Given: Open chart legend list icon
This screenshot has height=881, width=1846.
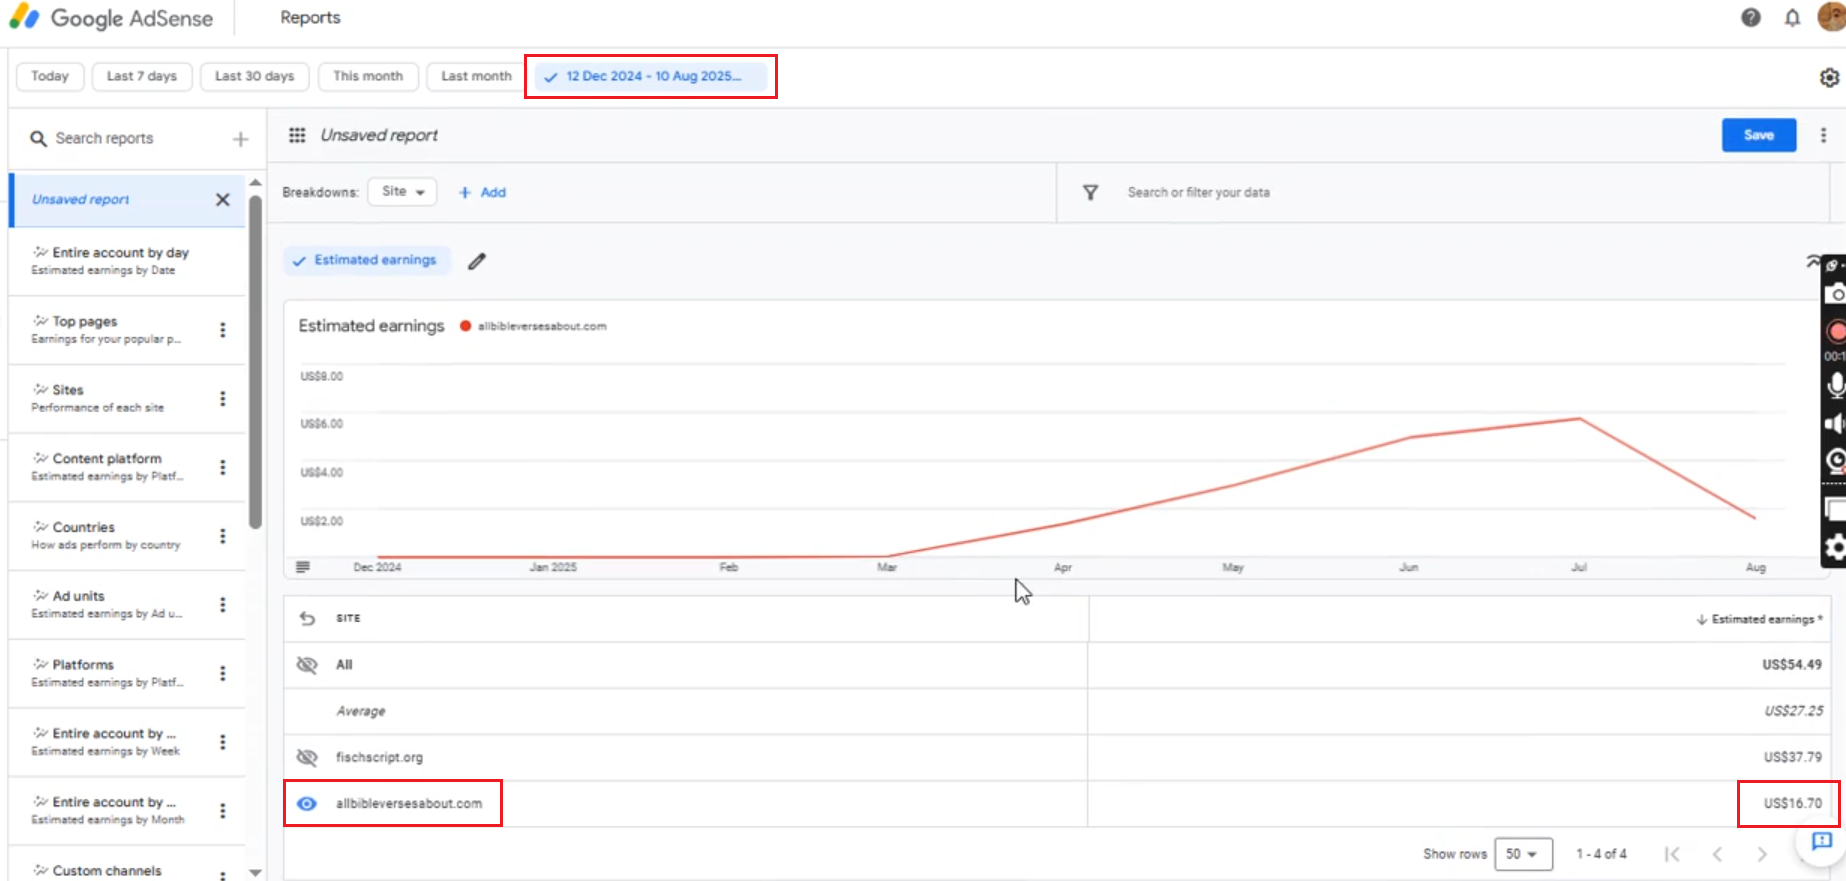Looking at the screenshot, I should coord(303,567).
